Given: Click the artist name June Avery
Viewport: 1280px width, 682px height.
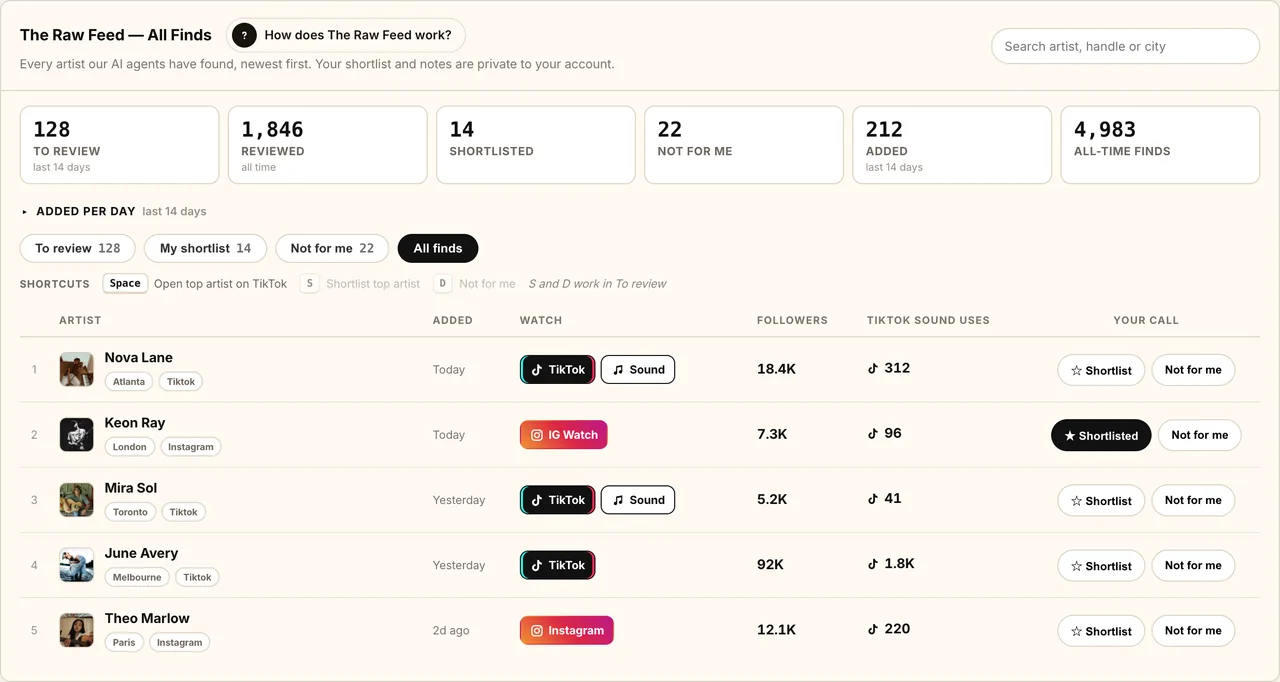Looking at the screenshot, I should [x=142, y=553].
